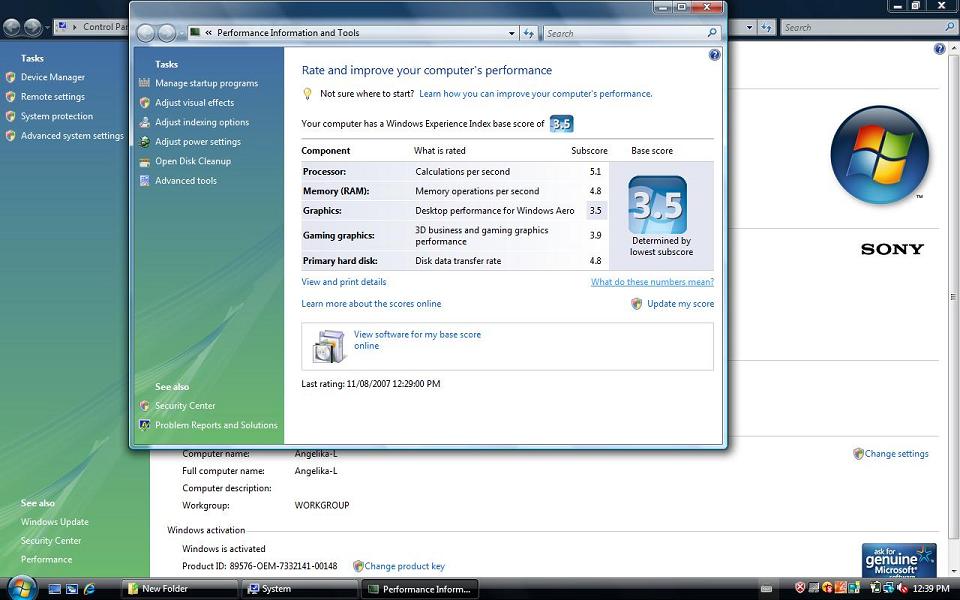
Task: Open Adjust indexing options task
Action: [202, 122]
